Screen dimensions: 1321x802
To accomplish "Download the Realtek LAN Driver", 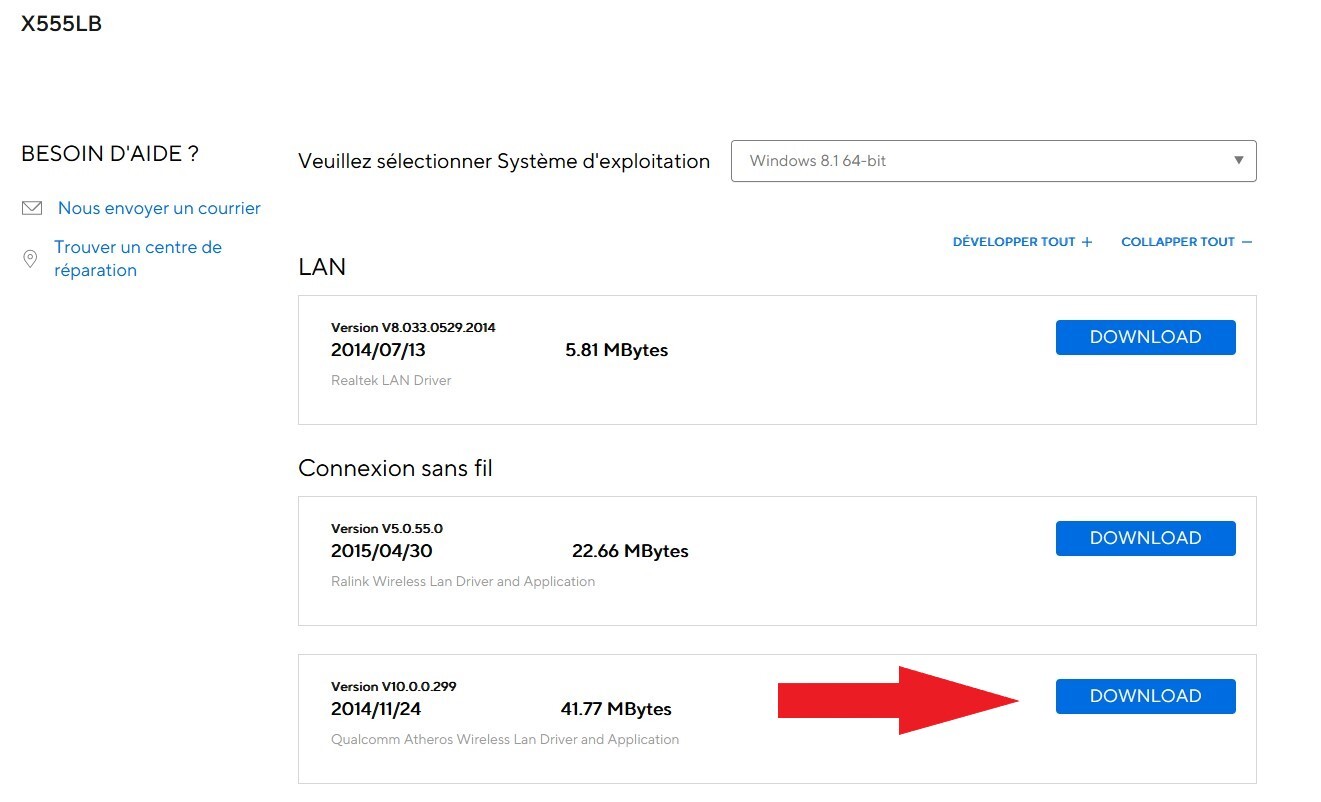I will (1145, 337).
